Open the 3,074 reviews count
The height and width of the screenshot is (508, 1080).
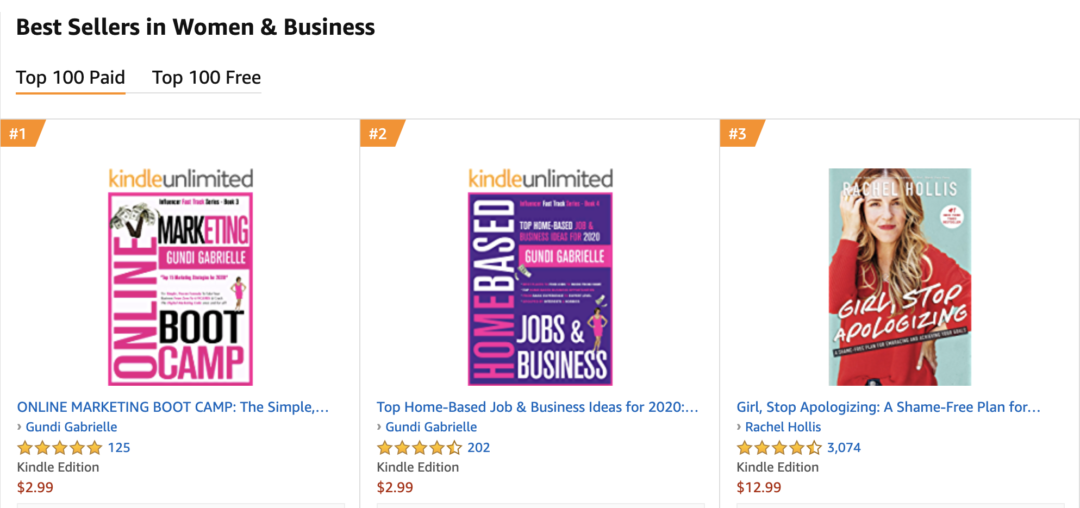tap(844, 448)
